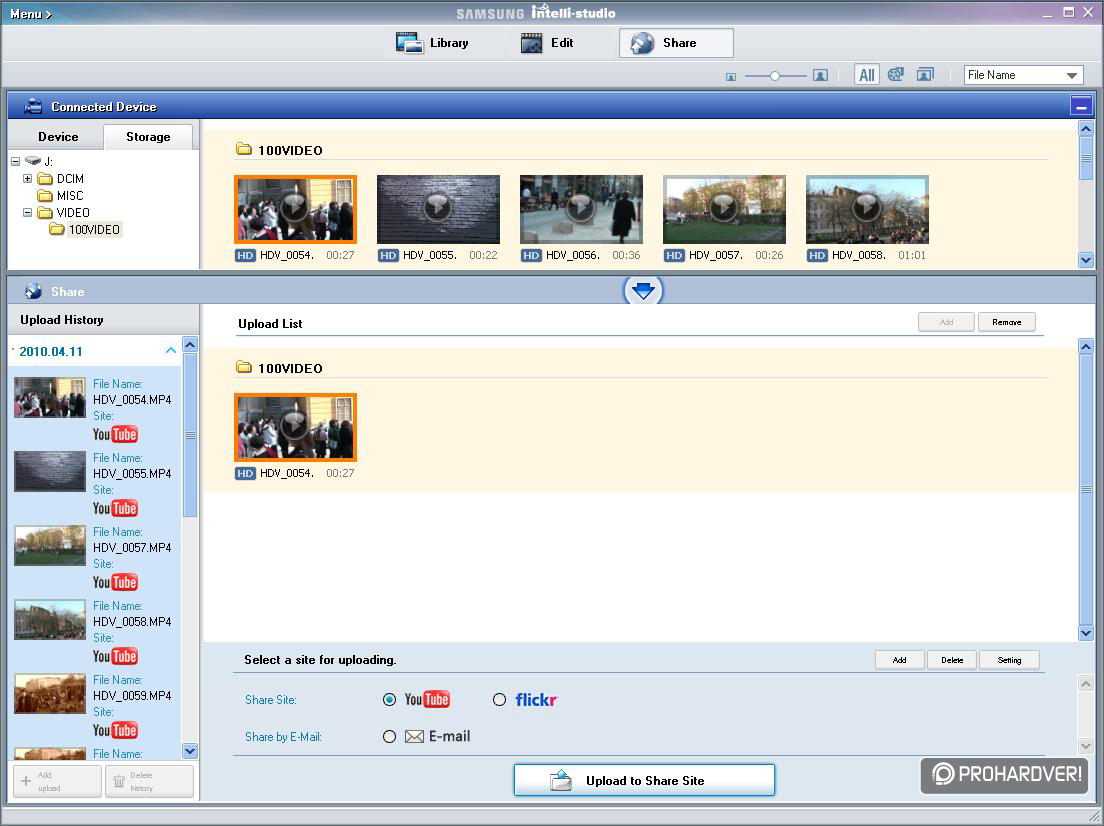The height and width of the screenshot is (826, 1104).
Task: Switch to the Library tab
Action: coord(432,43)
